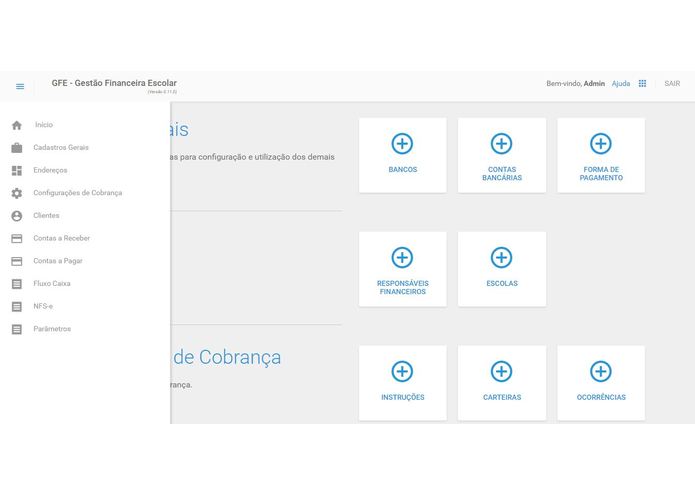Click the RESPONSÁVEIS FINANCEIROS card label

(402, 287)
